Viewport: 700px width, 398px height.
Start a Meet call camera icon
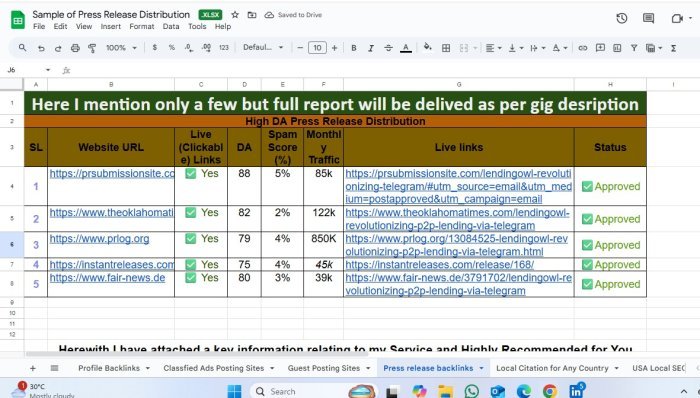point(677,18)
